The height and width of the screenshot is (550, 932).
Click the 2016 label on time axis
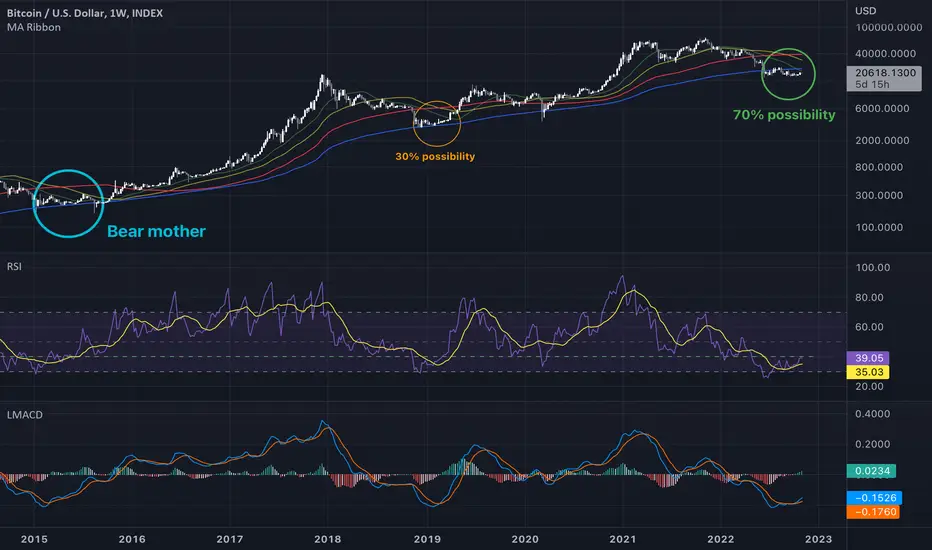(132, 539)
